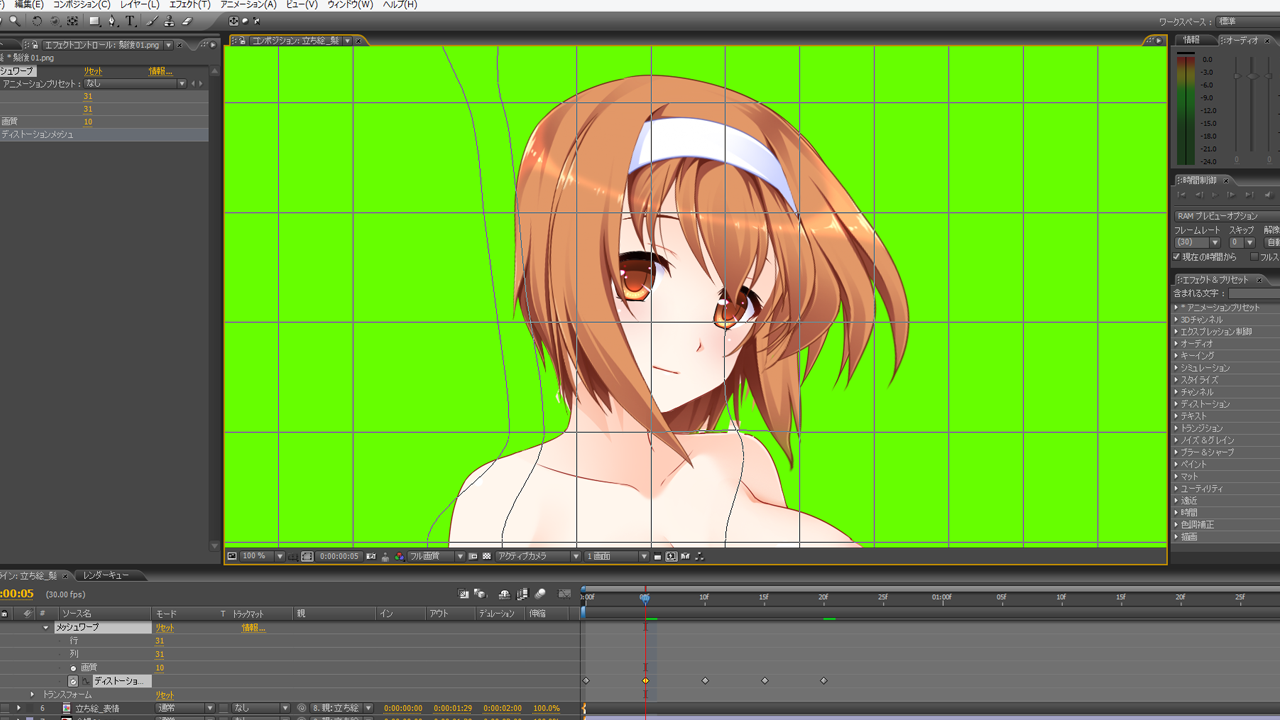Click current time 0:00:00:05 in viewer footer
The width and height of the screenshot is (1280, 720).
[x=339, y=556]
